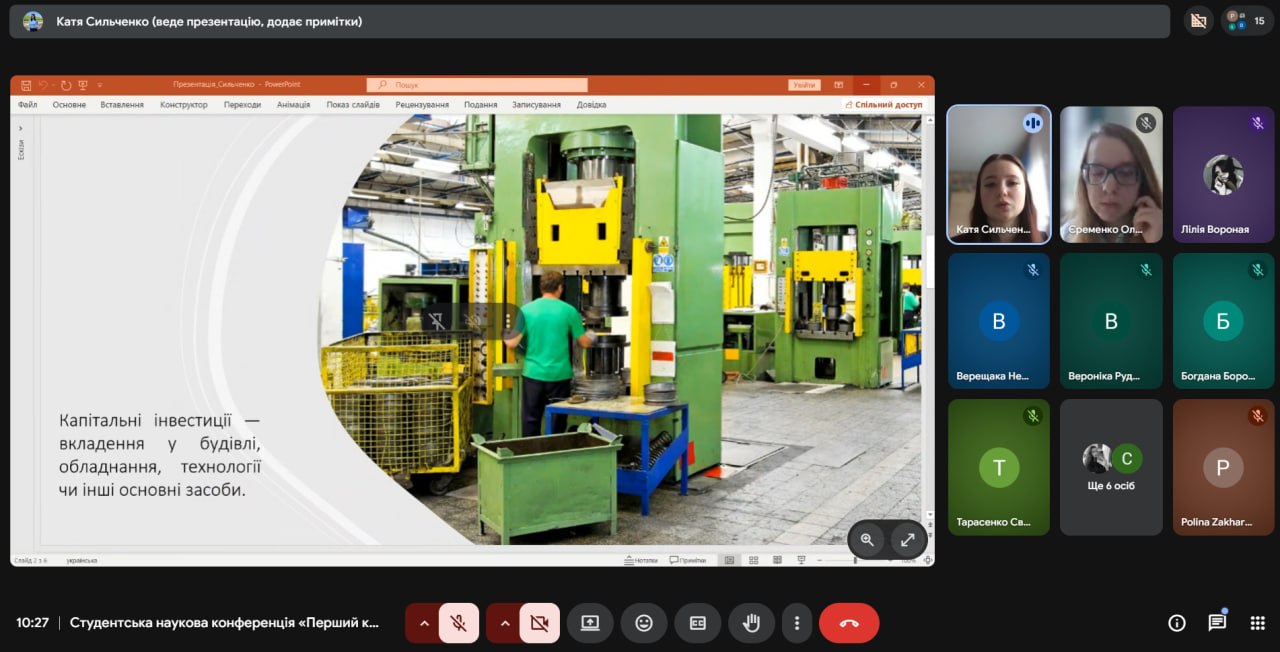The width and height of the screenshot is (1280, 652).
Task: Toggle closed captions on
Action: (698, 623)
